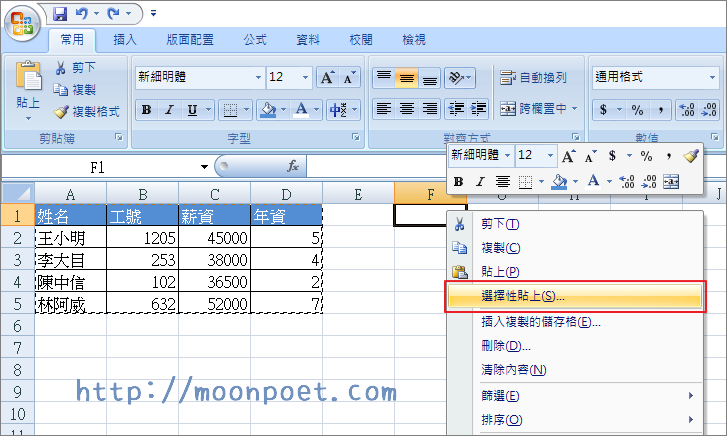Click the 複製格式 format painter in ribbon

click(61, 111)
